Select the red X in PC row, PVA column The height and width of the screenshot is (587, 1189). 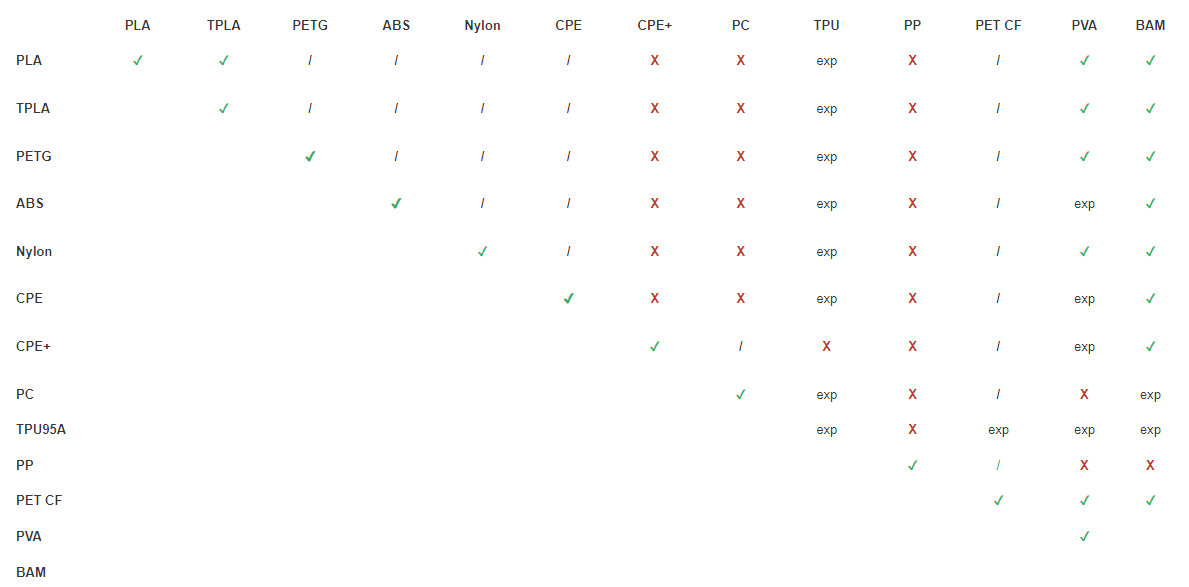coord(1084,394)
